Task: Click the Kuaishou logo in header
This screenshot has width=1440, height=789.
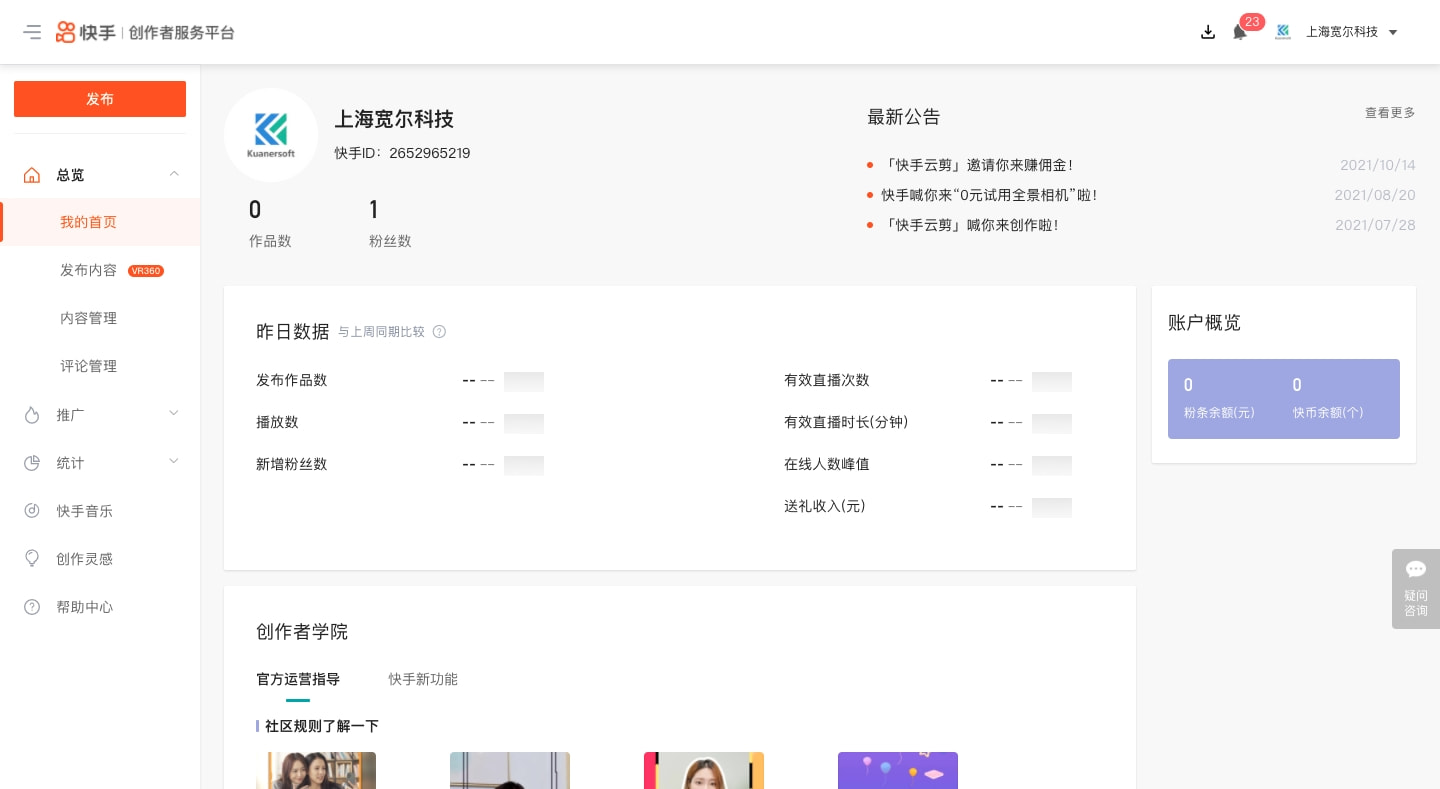Action: click(85, 32)
